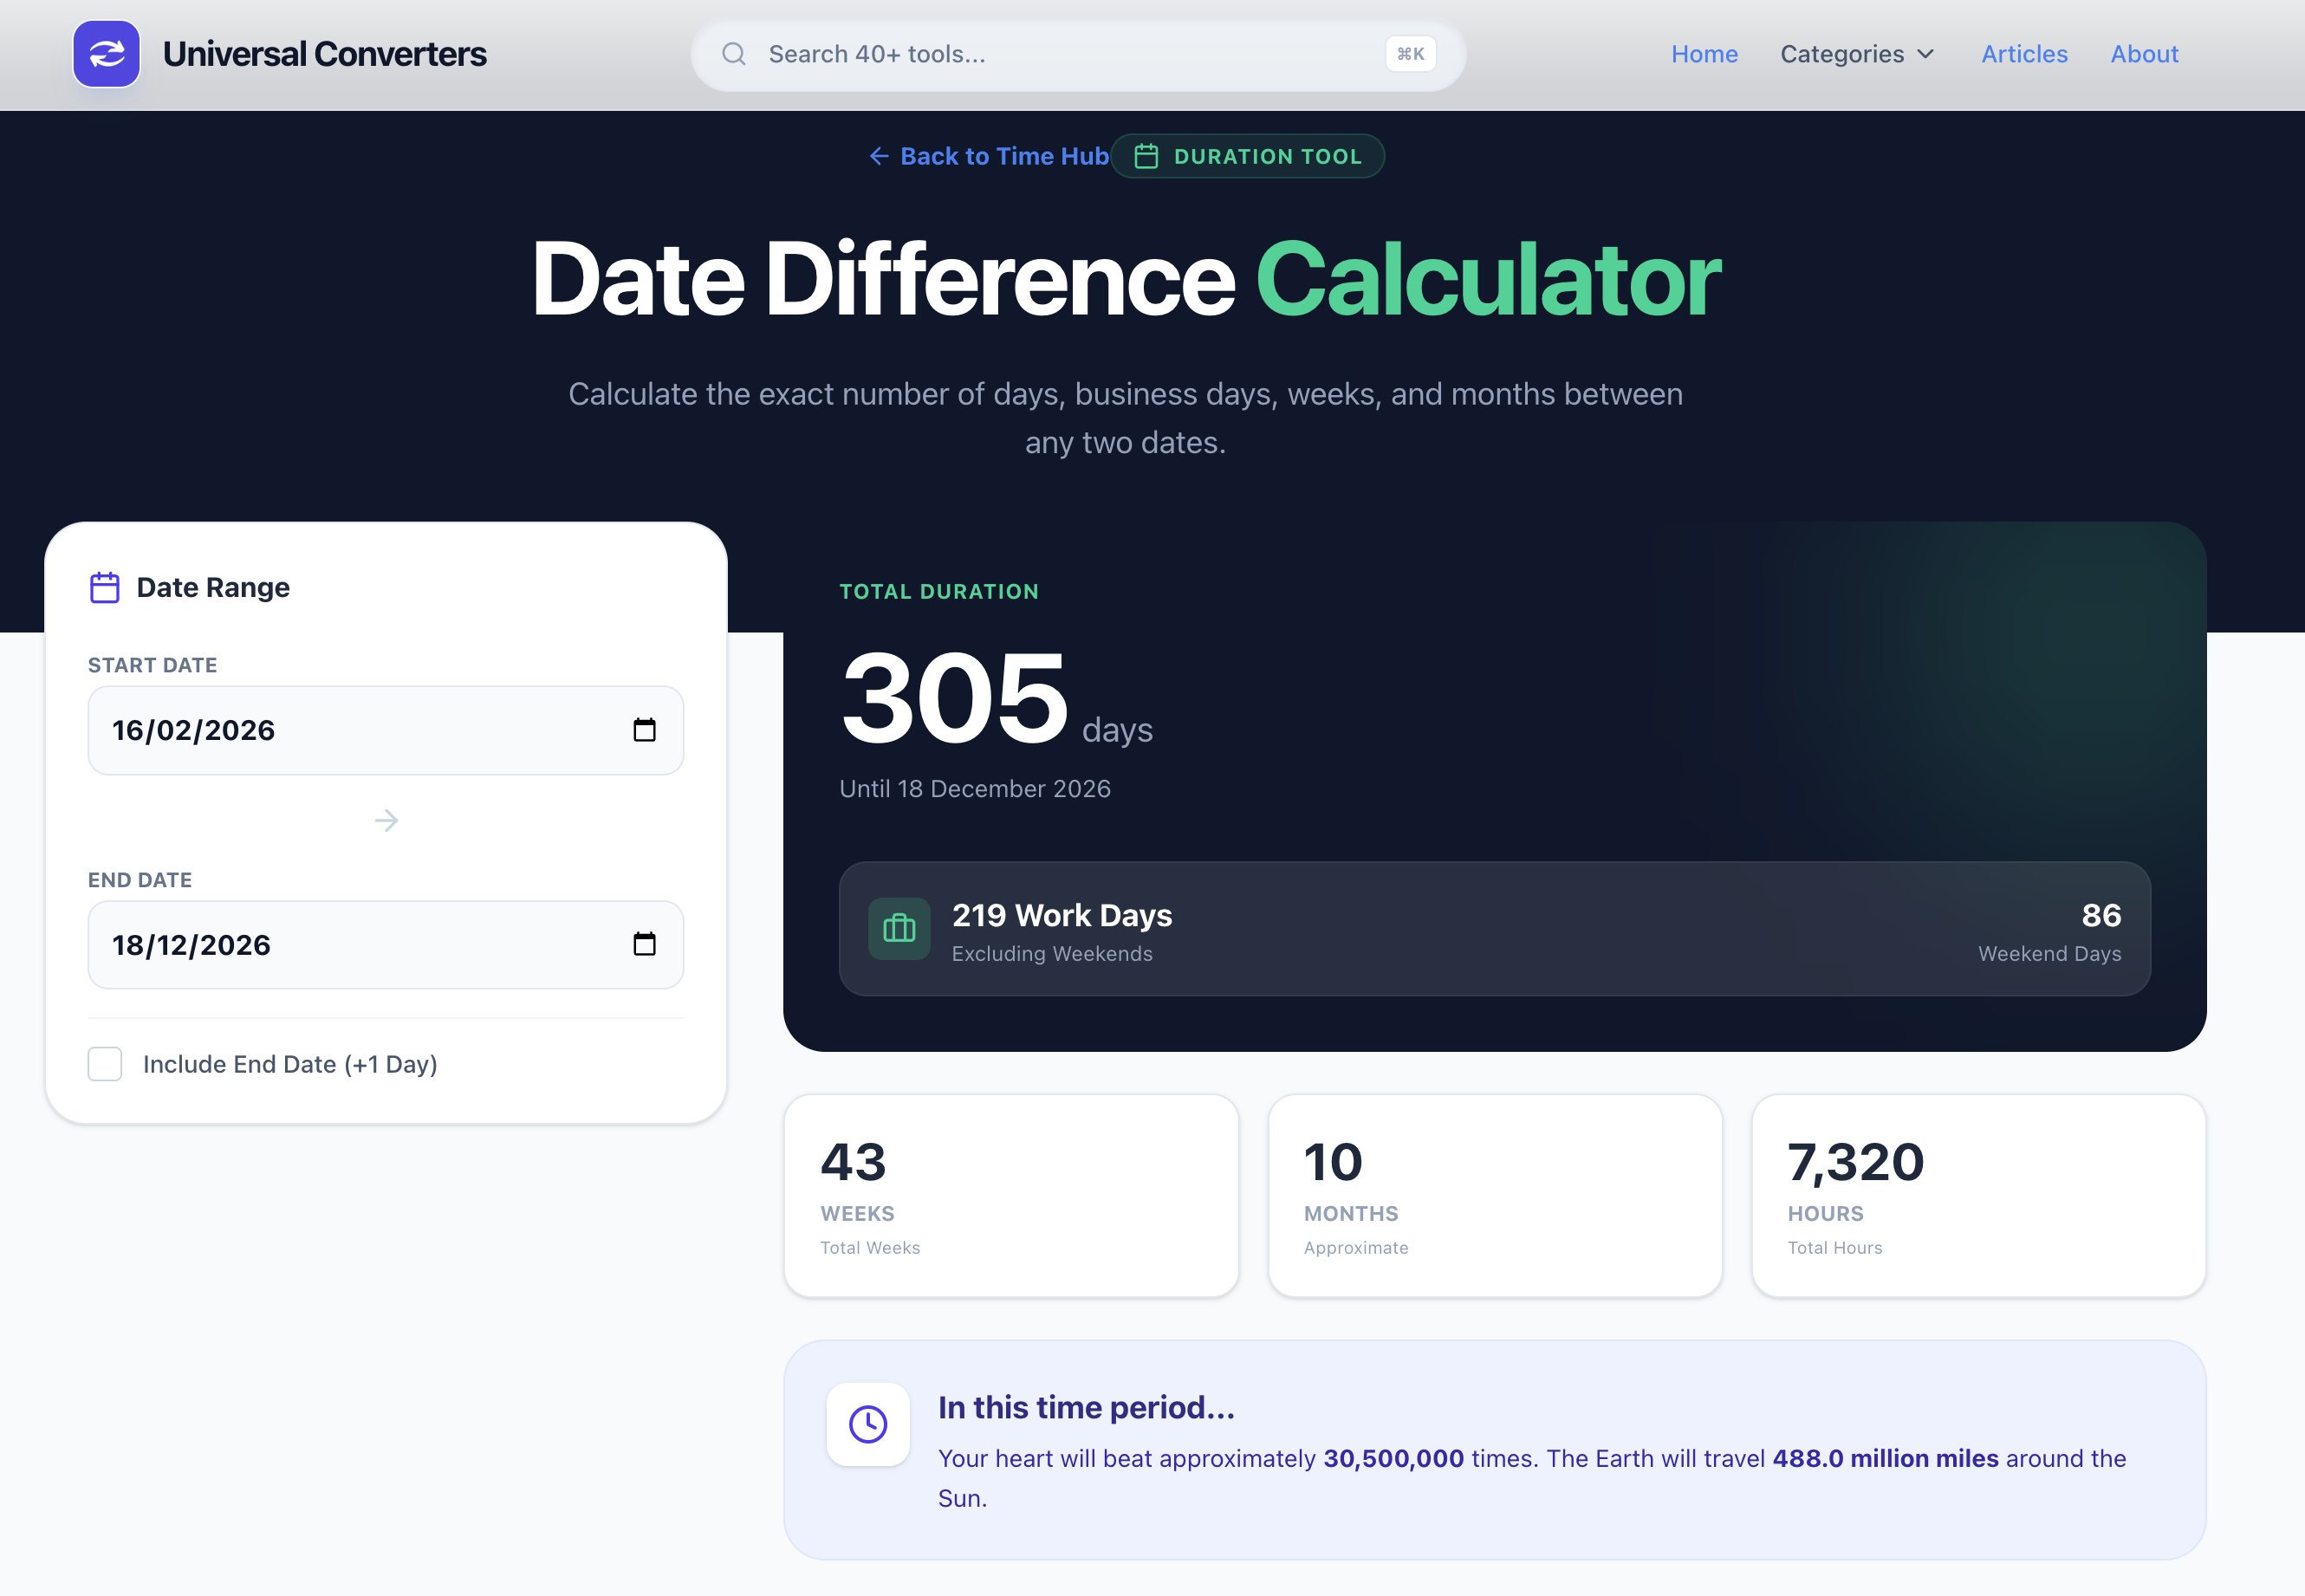
Task: Click the Universal Converters logo icon
Action: coord(106,54)
